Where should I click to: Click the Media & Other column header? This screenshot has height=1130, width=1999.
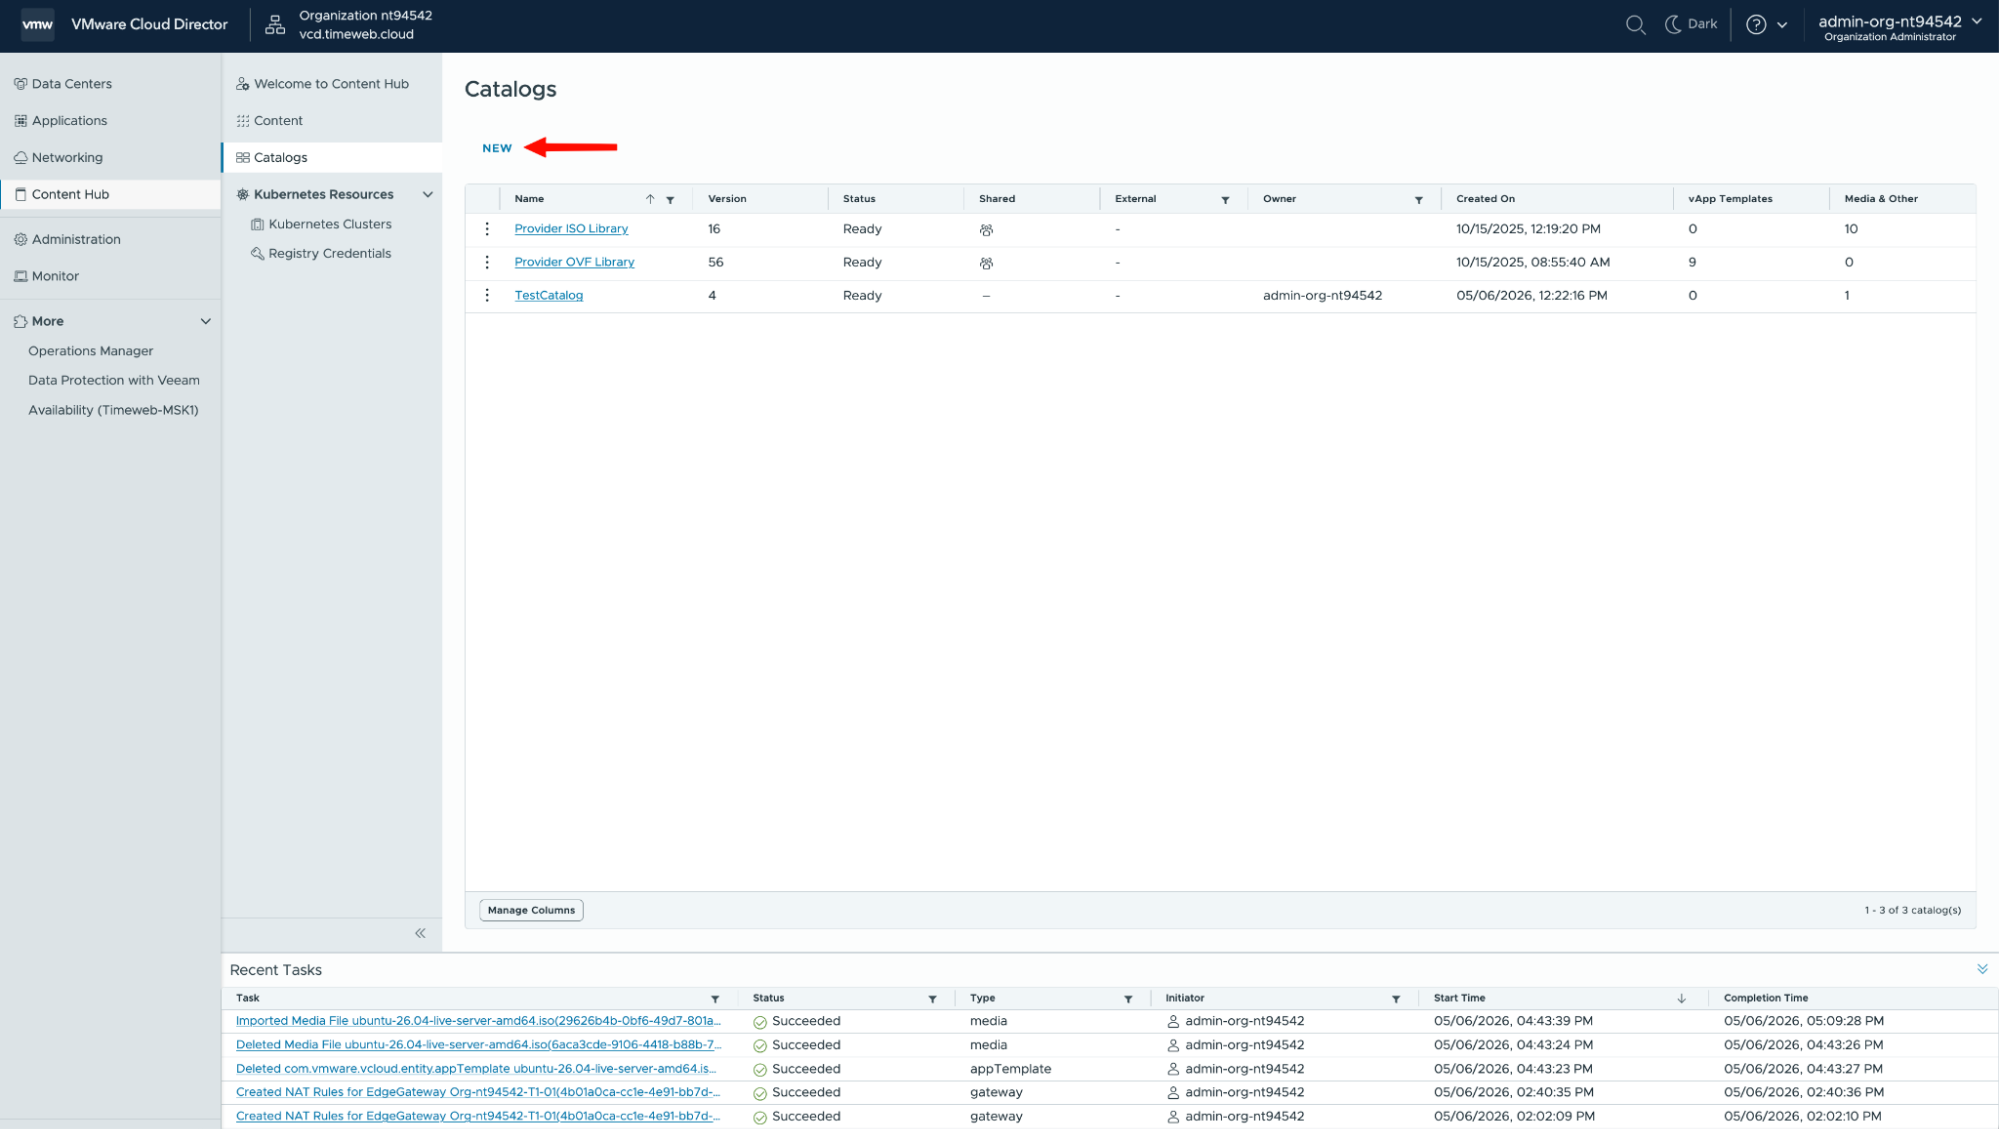[1881, 199]
